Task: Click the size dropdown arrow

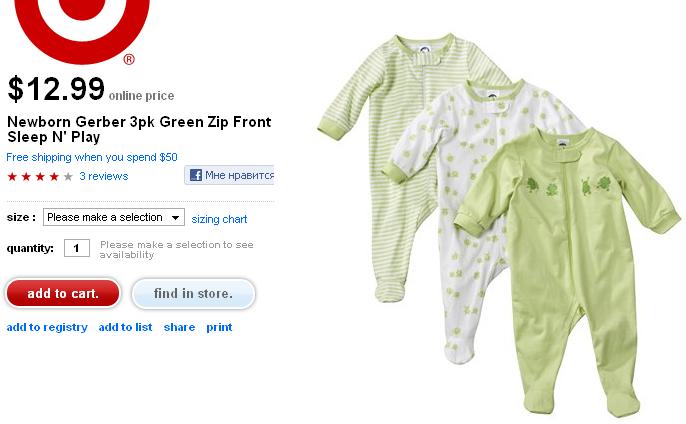Action: click(x=175, y=217)
